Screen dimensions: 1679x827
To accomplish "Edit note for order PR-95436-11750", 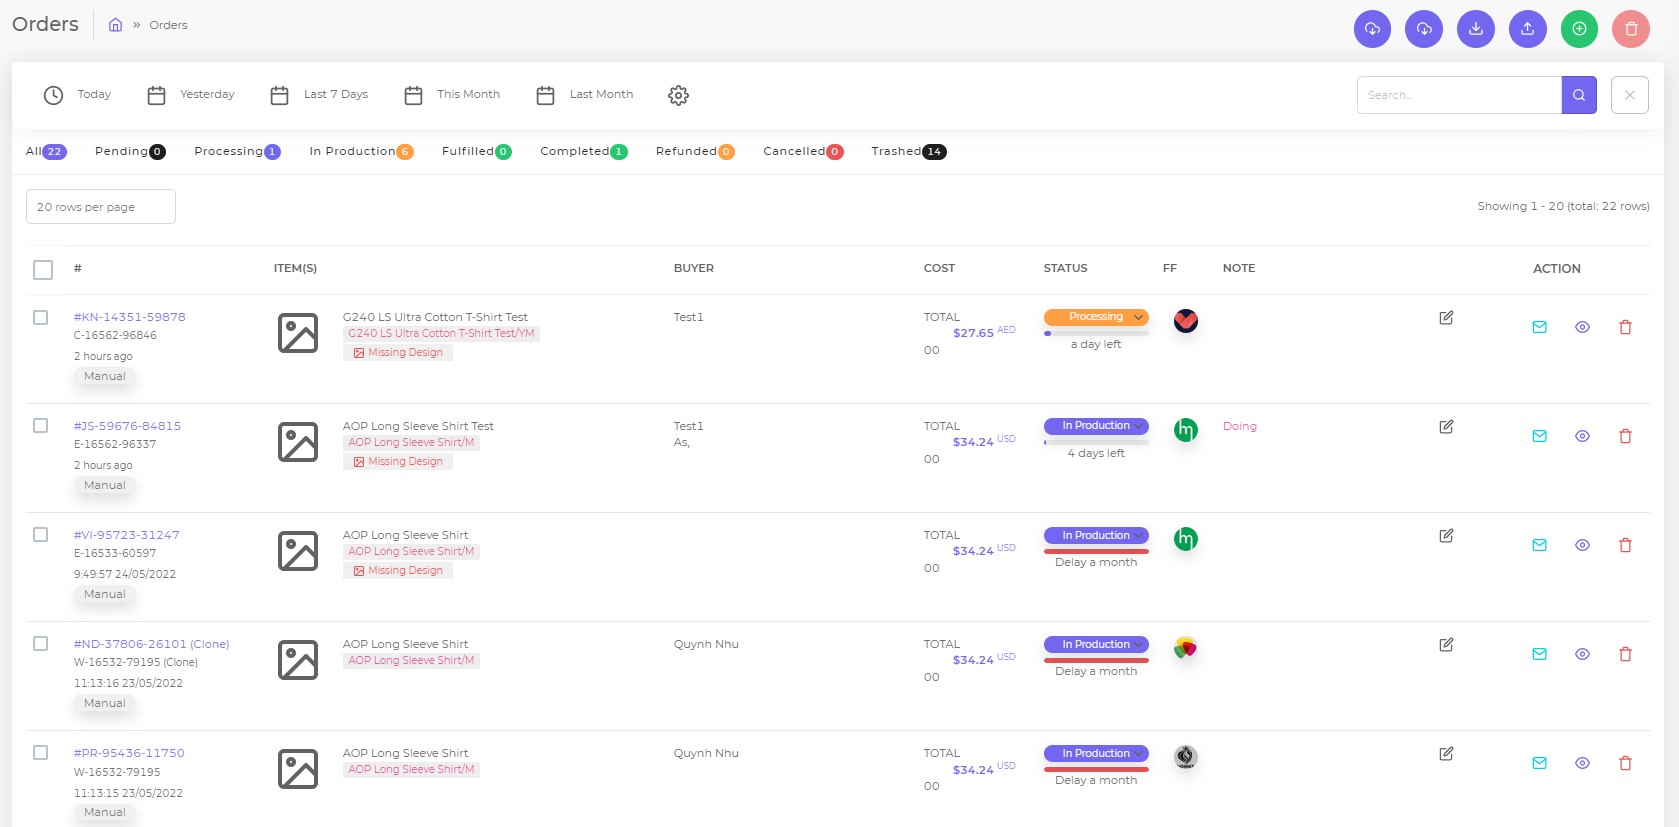I will (1446, 754).
